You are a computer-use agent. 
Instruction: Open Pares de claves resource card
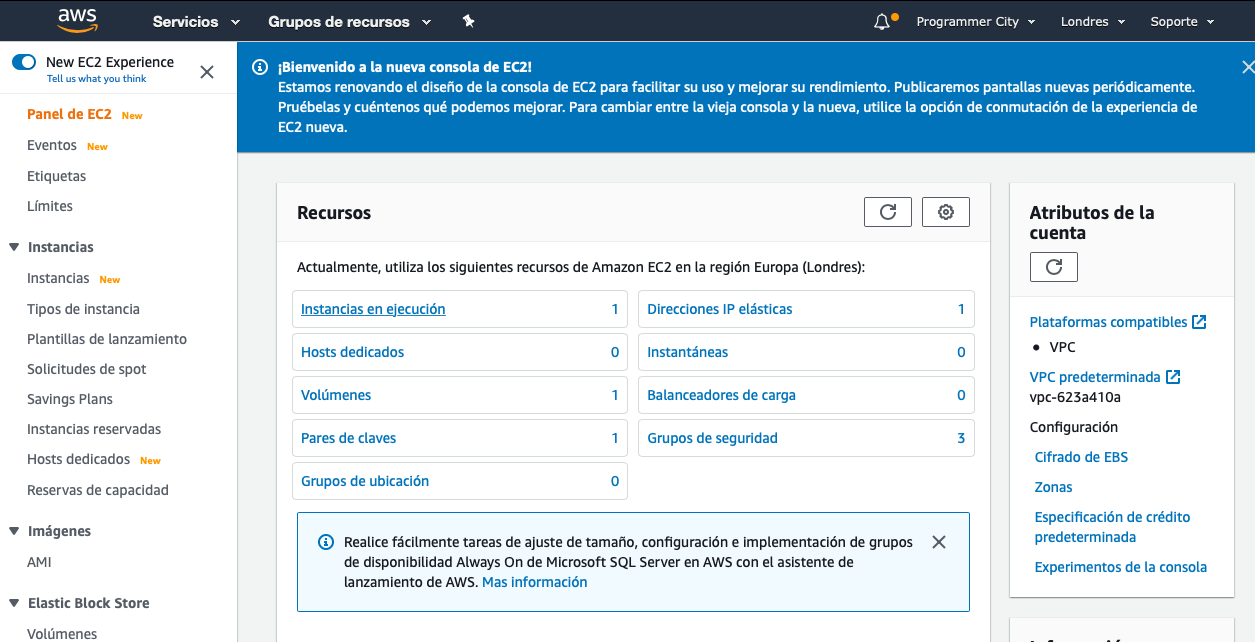coord(460,438)
